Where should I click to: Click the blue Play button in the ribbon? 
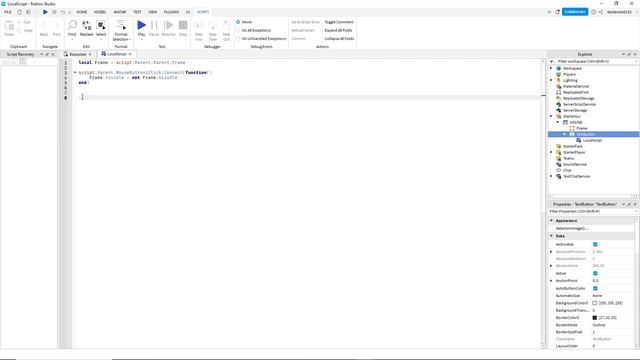click(142, 25)
